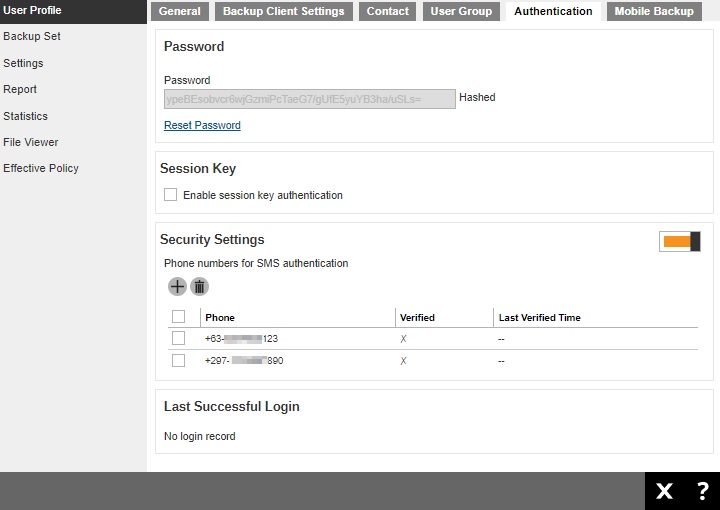Open Backup Set in the sidebar
The width and height of the screenshot is (720, 510).
coord(32,36)
